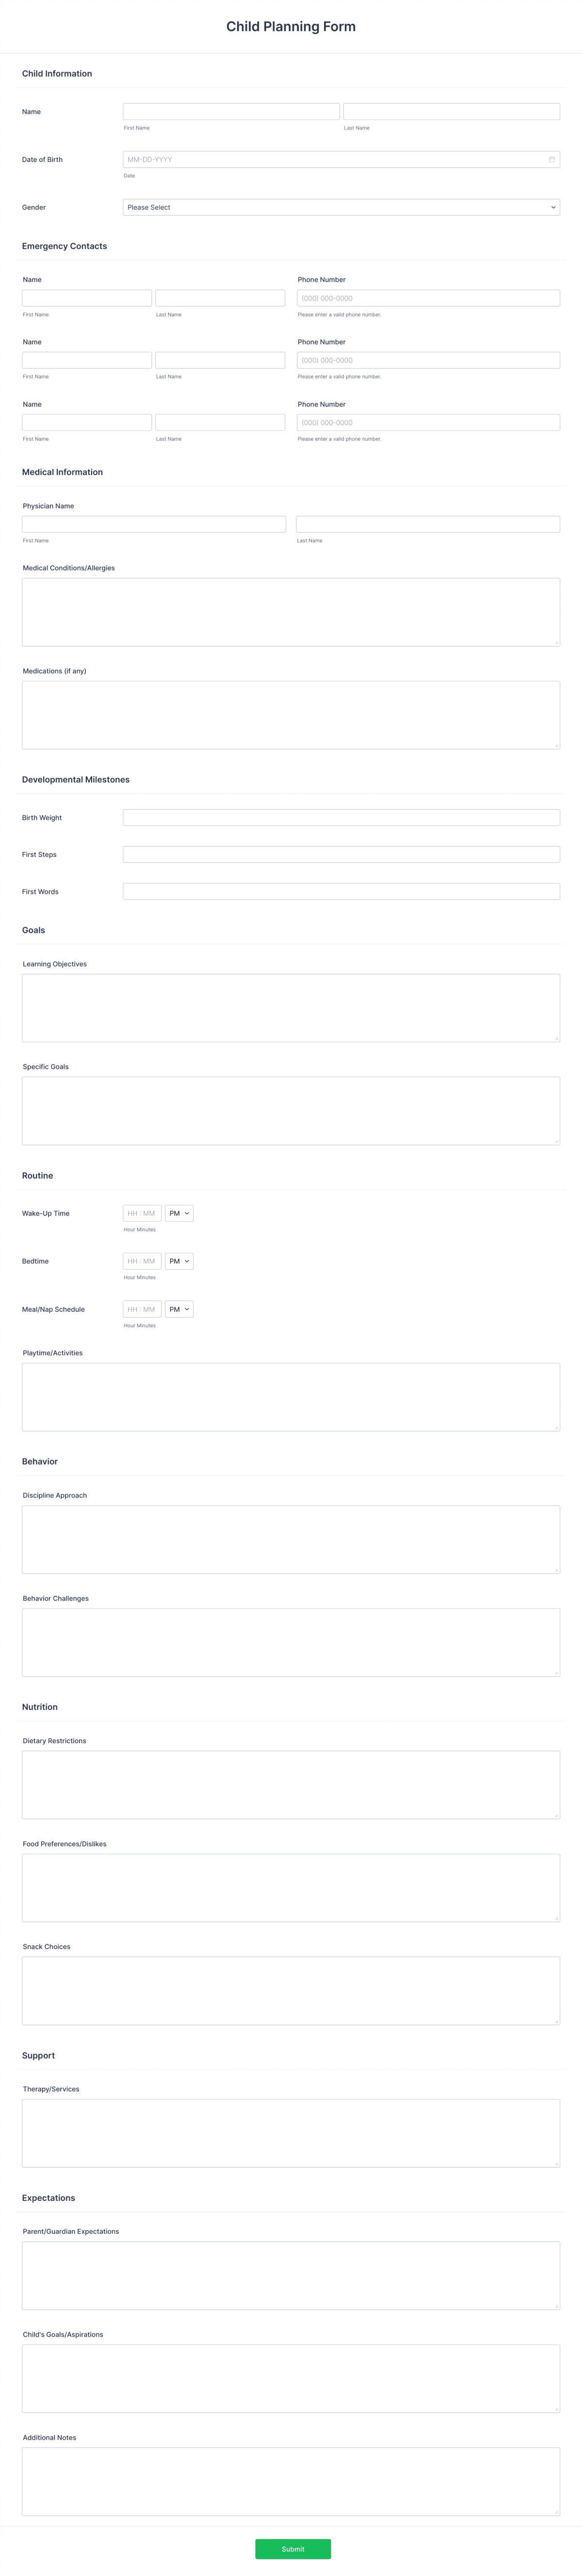Select the Learning Objectives text area
582x2576 pixels.
(290, 1008)
